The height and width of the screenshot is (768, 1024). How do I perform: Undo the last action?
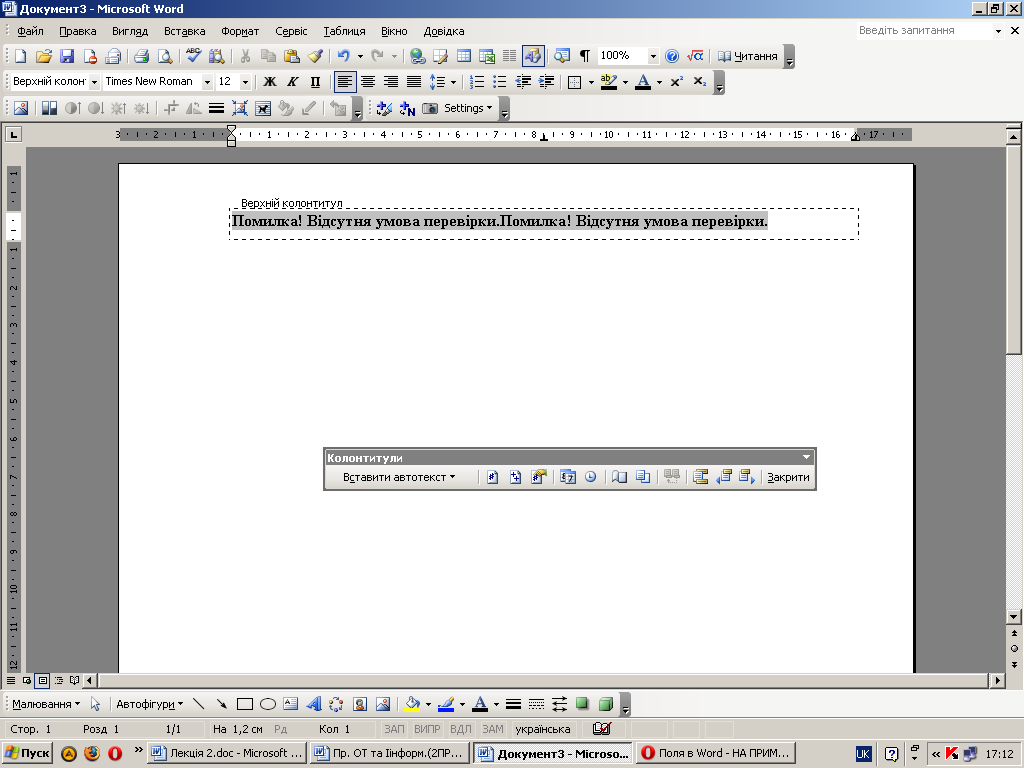point(344,56)
